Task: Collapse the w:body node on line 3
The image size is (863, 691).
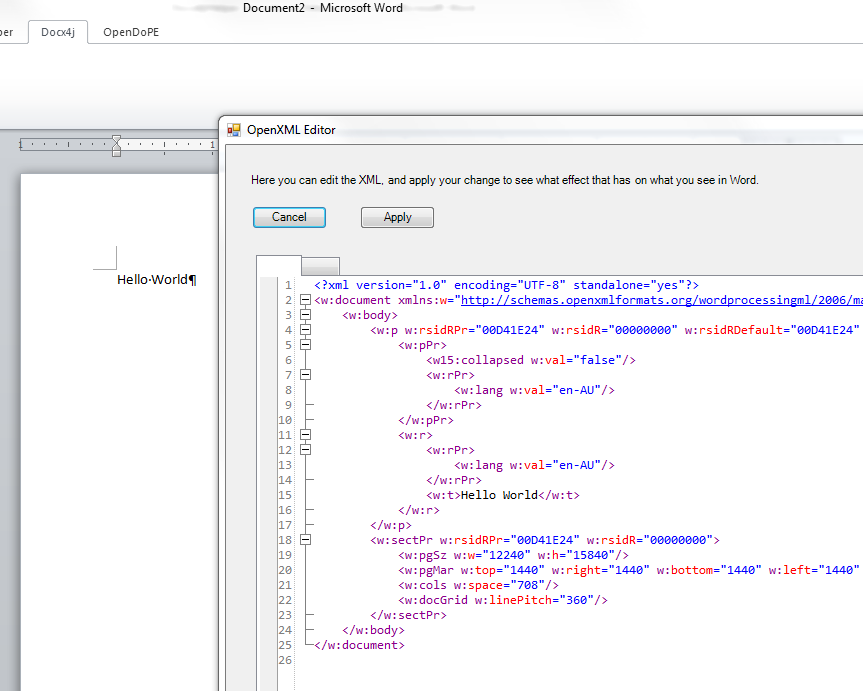Action: [305, 315]
